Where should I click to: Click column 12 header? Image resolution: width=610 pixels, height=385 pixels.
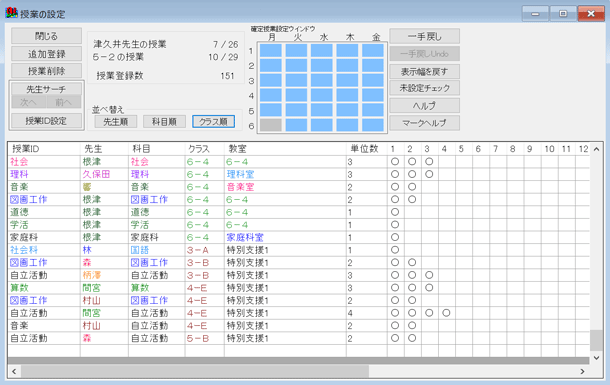click(583, 149)
